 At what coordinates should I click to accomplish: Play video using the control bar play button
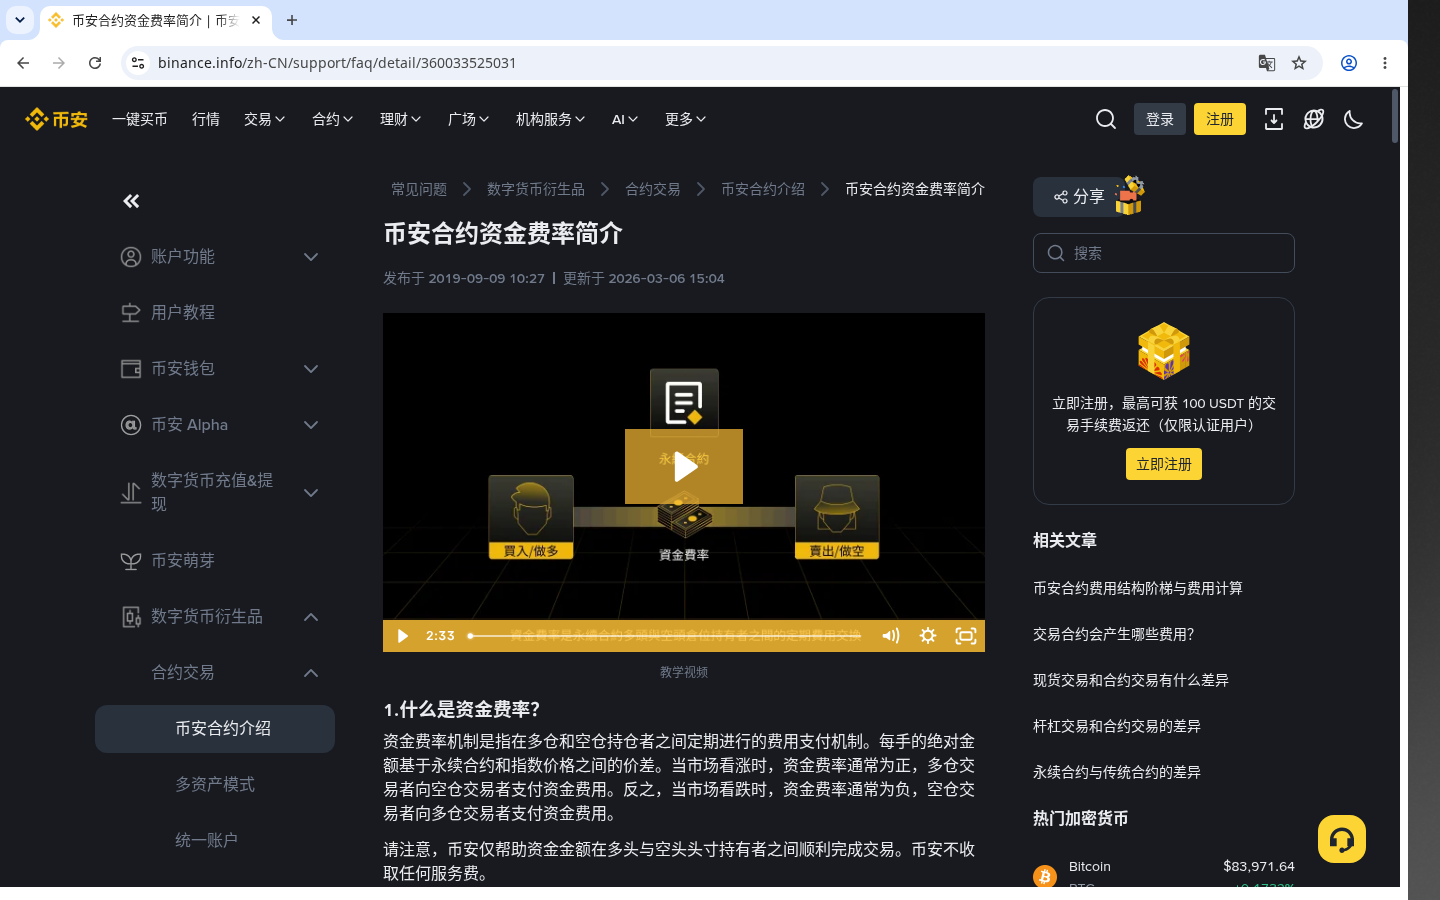[402, 636]
